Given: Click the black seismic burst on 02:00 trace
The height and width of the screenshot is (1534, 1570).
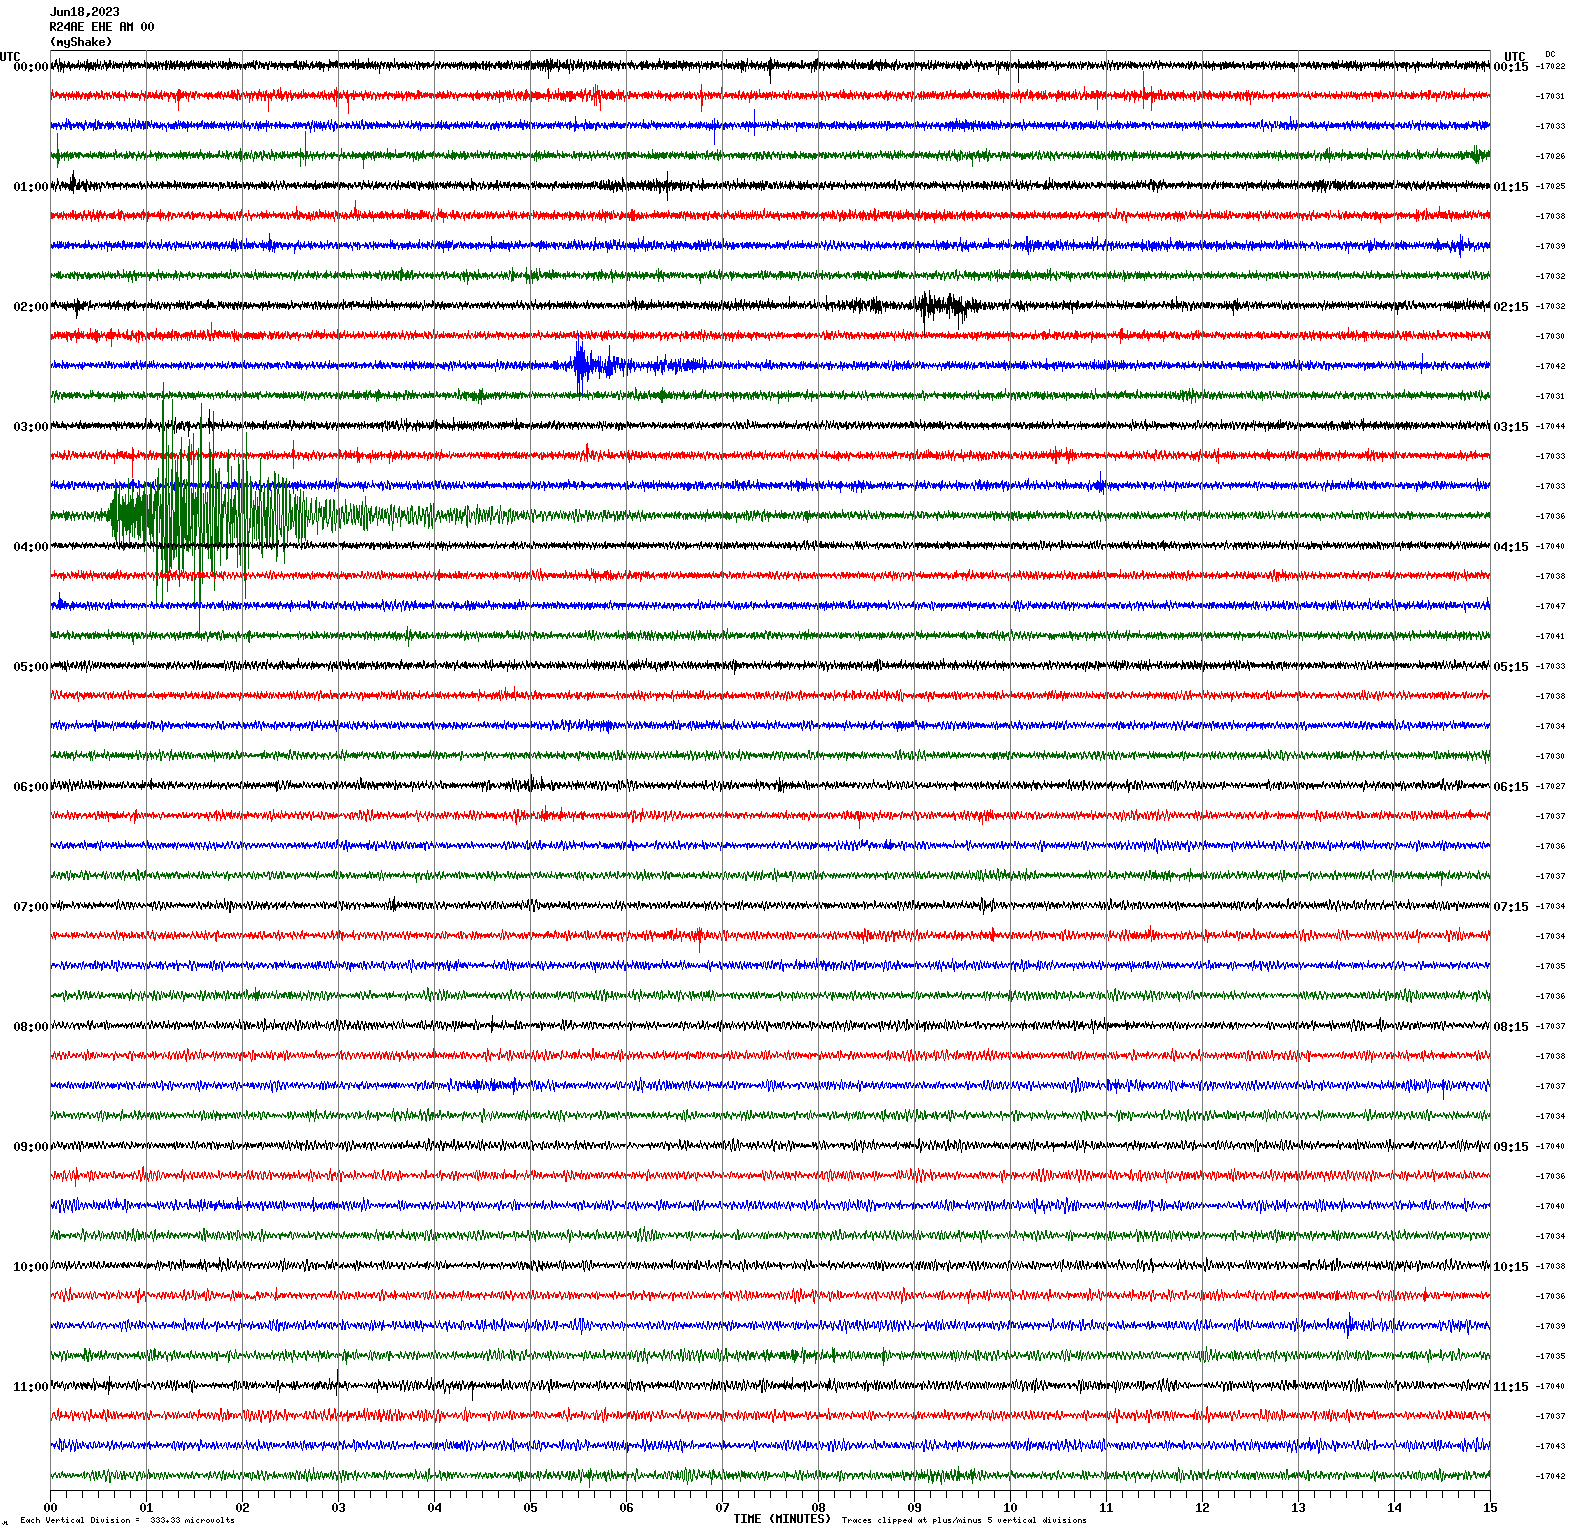Looking at the screenshot, I should tap(945, 307).
